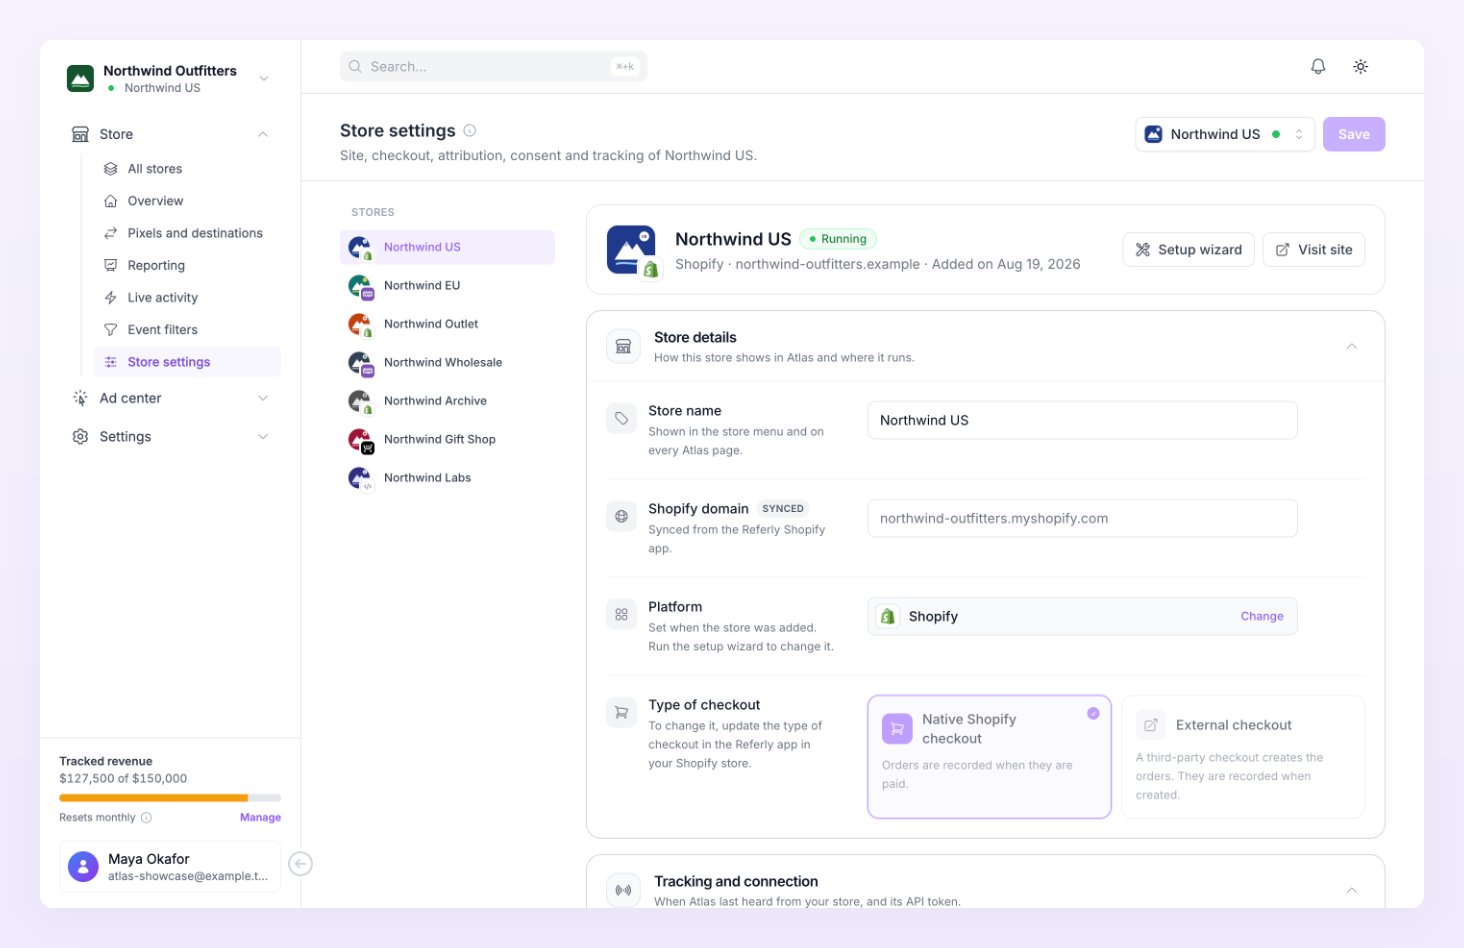Collapse the Store details panel
1464x948 pixels.
click(1351, 346)
